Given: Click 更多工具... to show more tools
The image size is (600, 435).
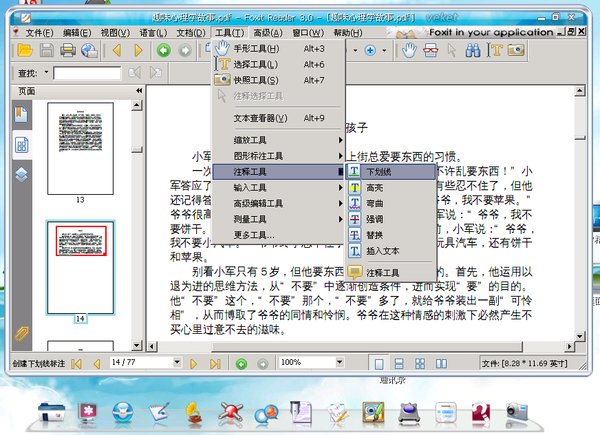Looking at the screenshot, I should (254, 235).
